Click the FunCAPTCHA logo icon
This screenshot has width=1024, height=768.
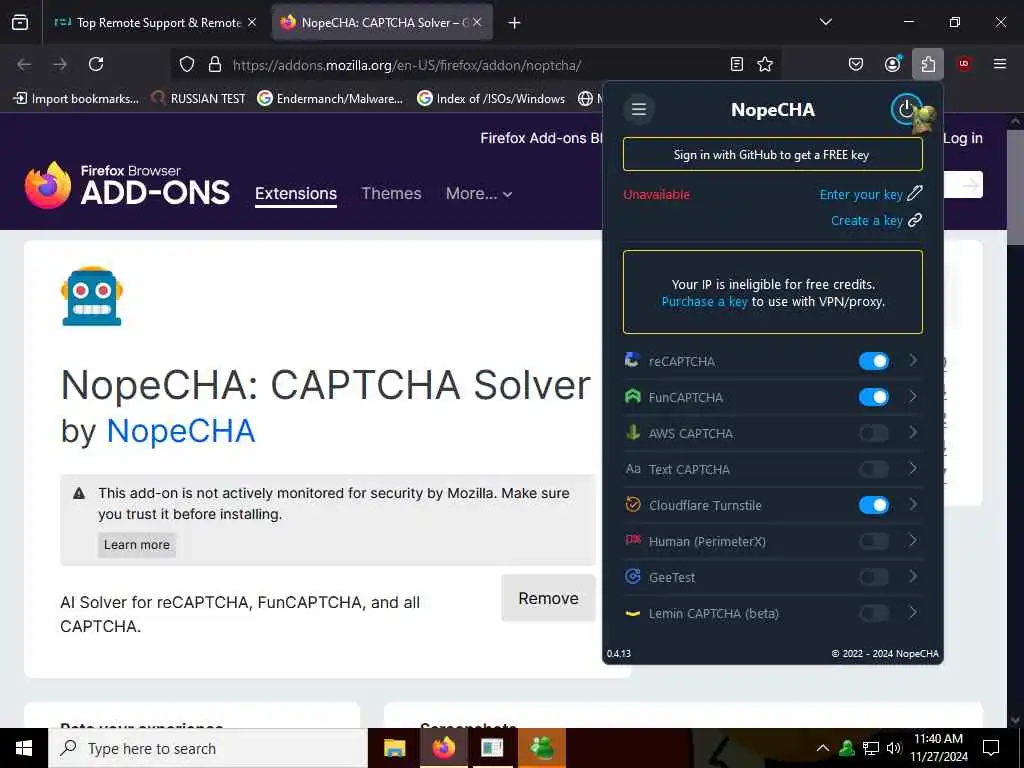[x=632, y=396]
